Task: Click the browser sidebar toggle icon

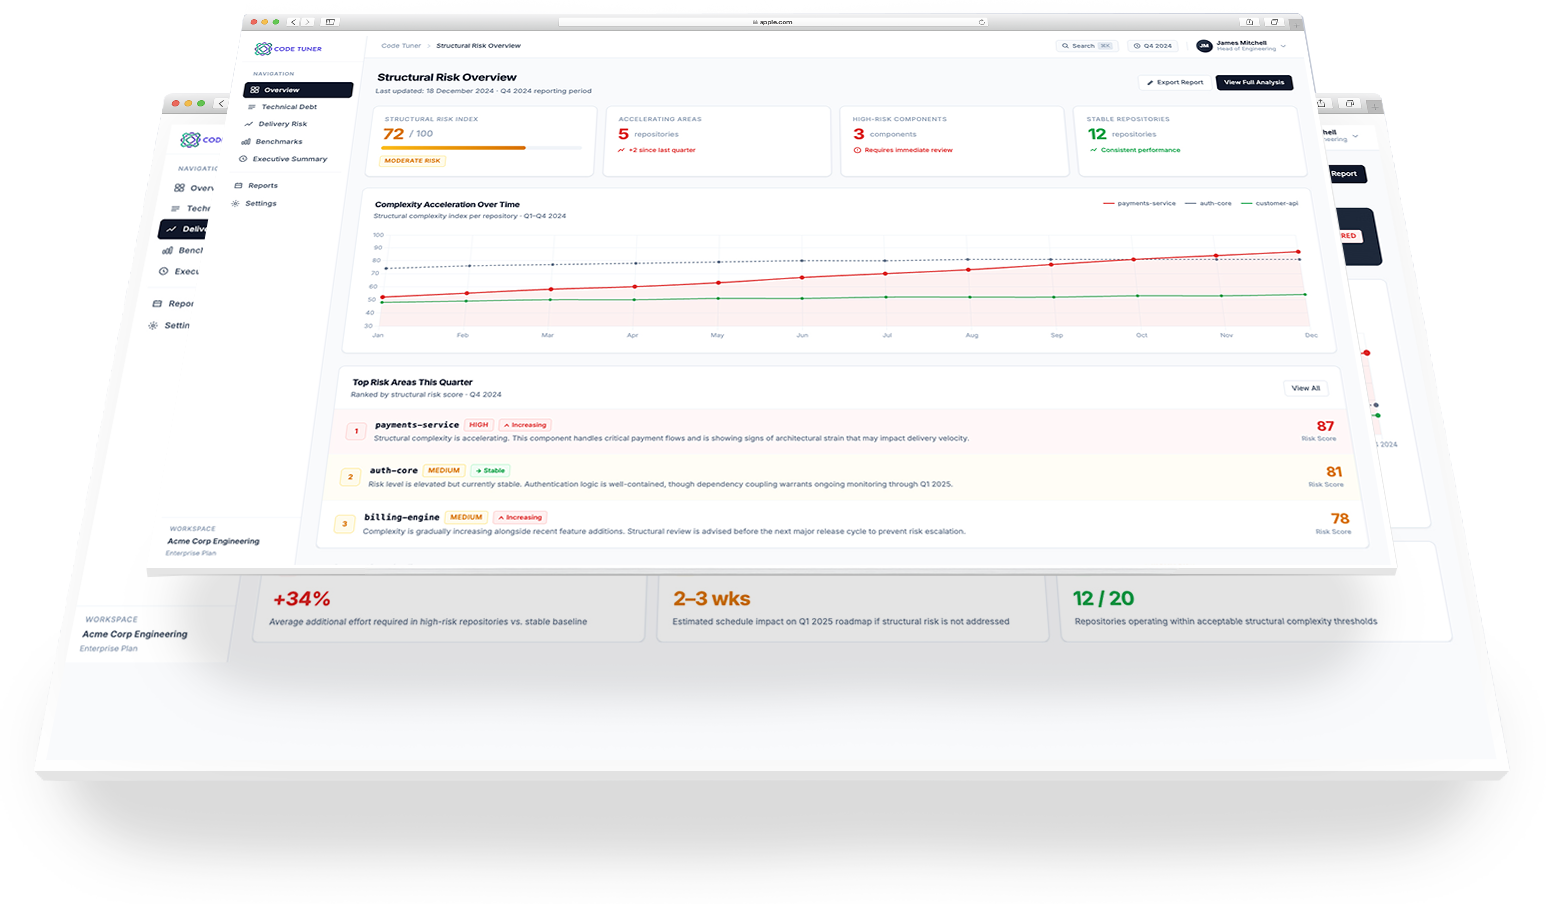Action: tap(330, 22)
